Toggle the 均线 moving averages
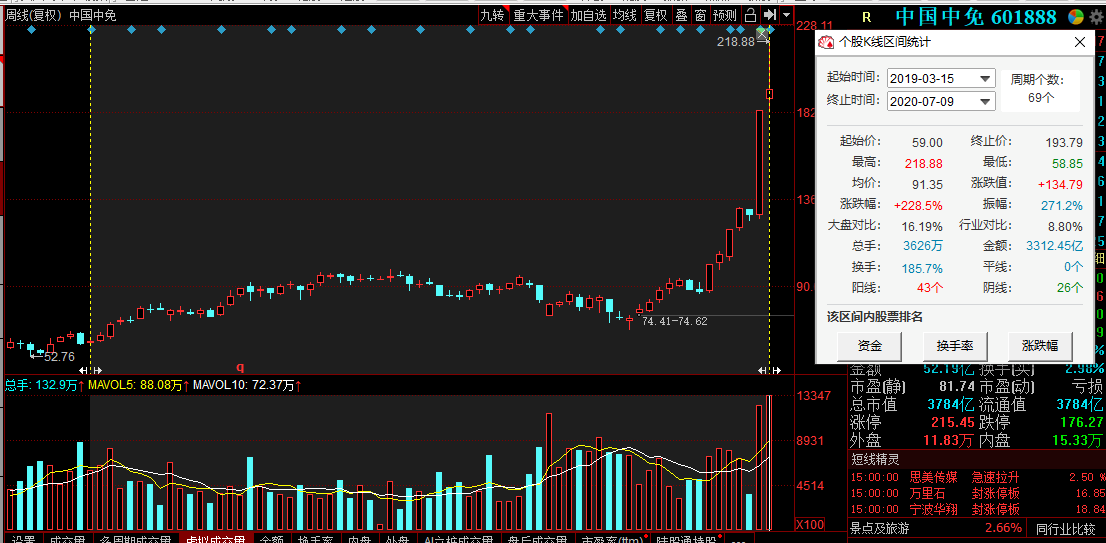Image resolution: width=1106 pixels, height=543 pixels. pyautogui.click(x=624, y=15)
